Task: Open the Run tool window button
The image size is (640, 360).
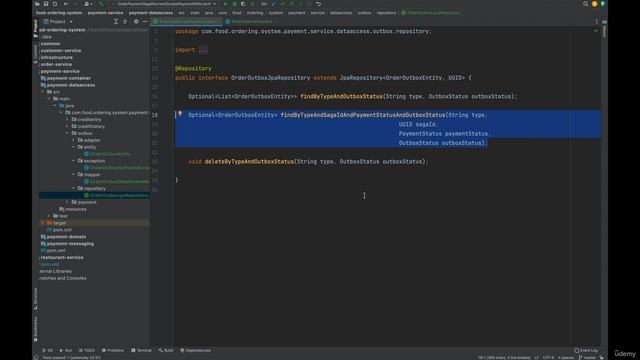Action: click(66, 350)
